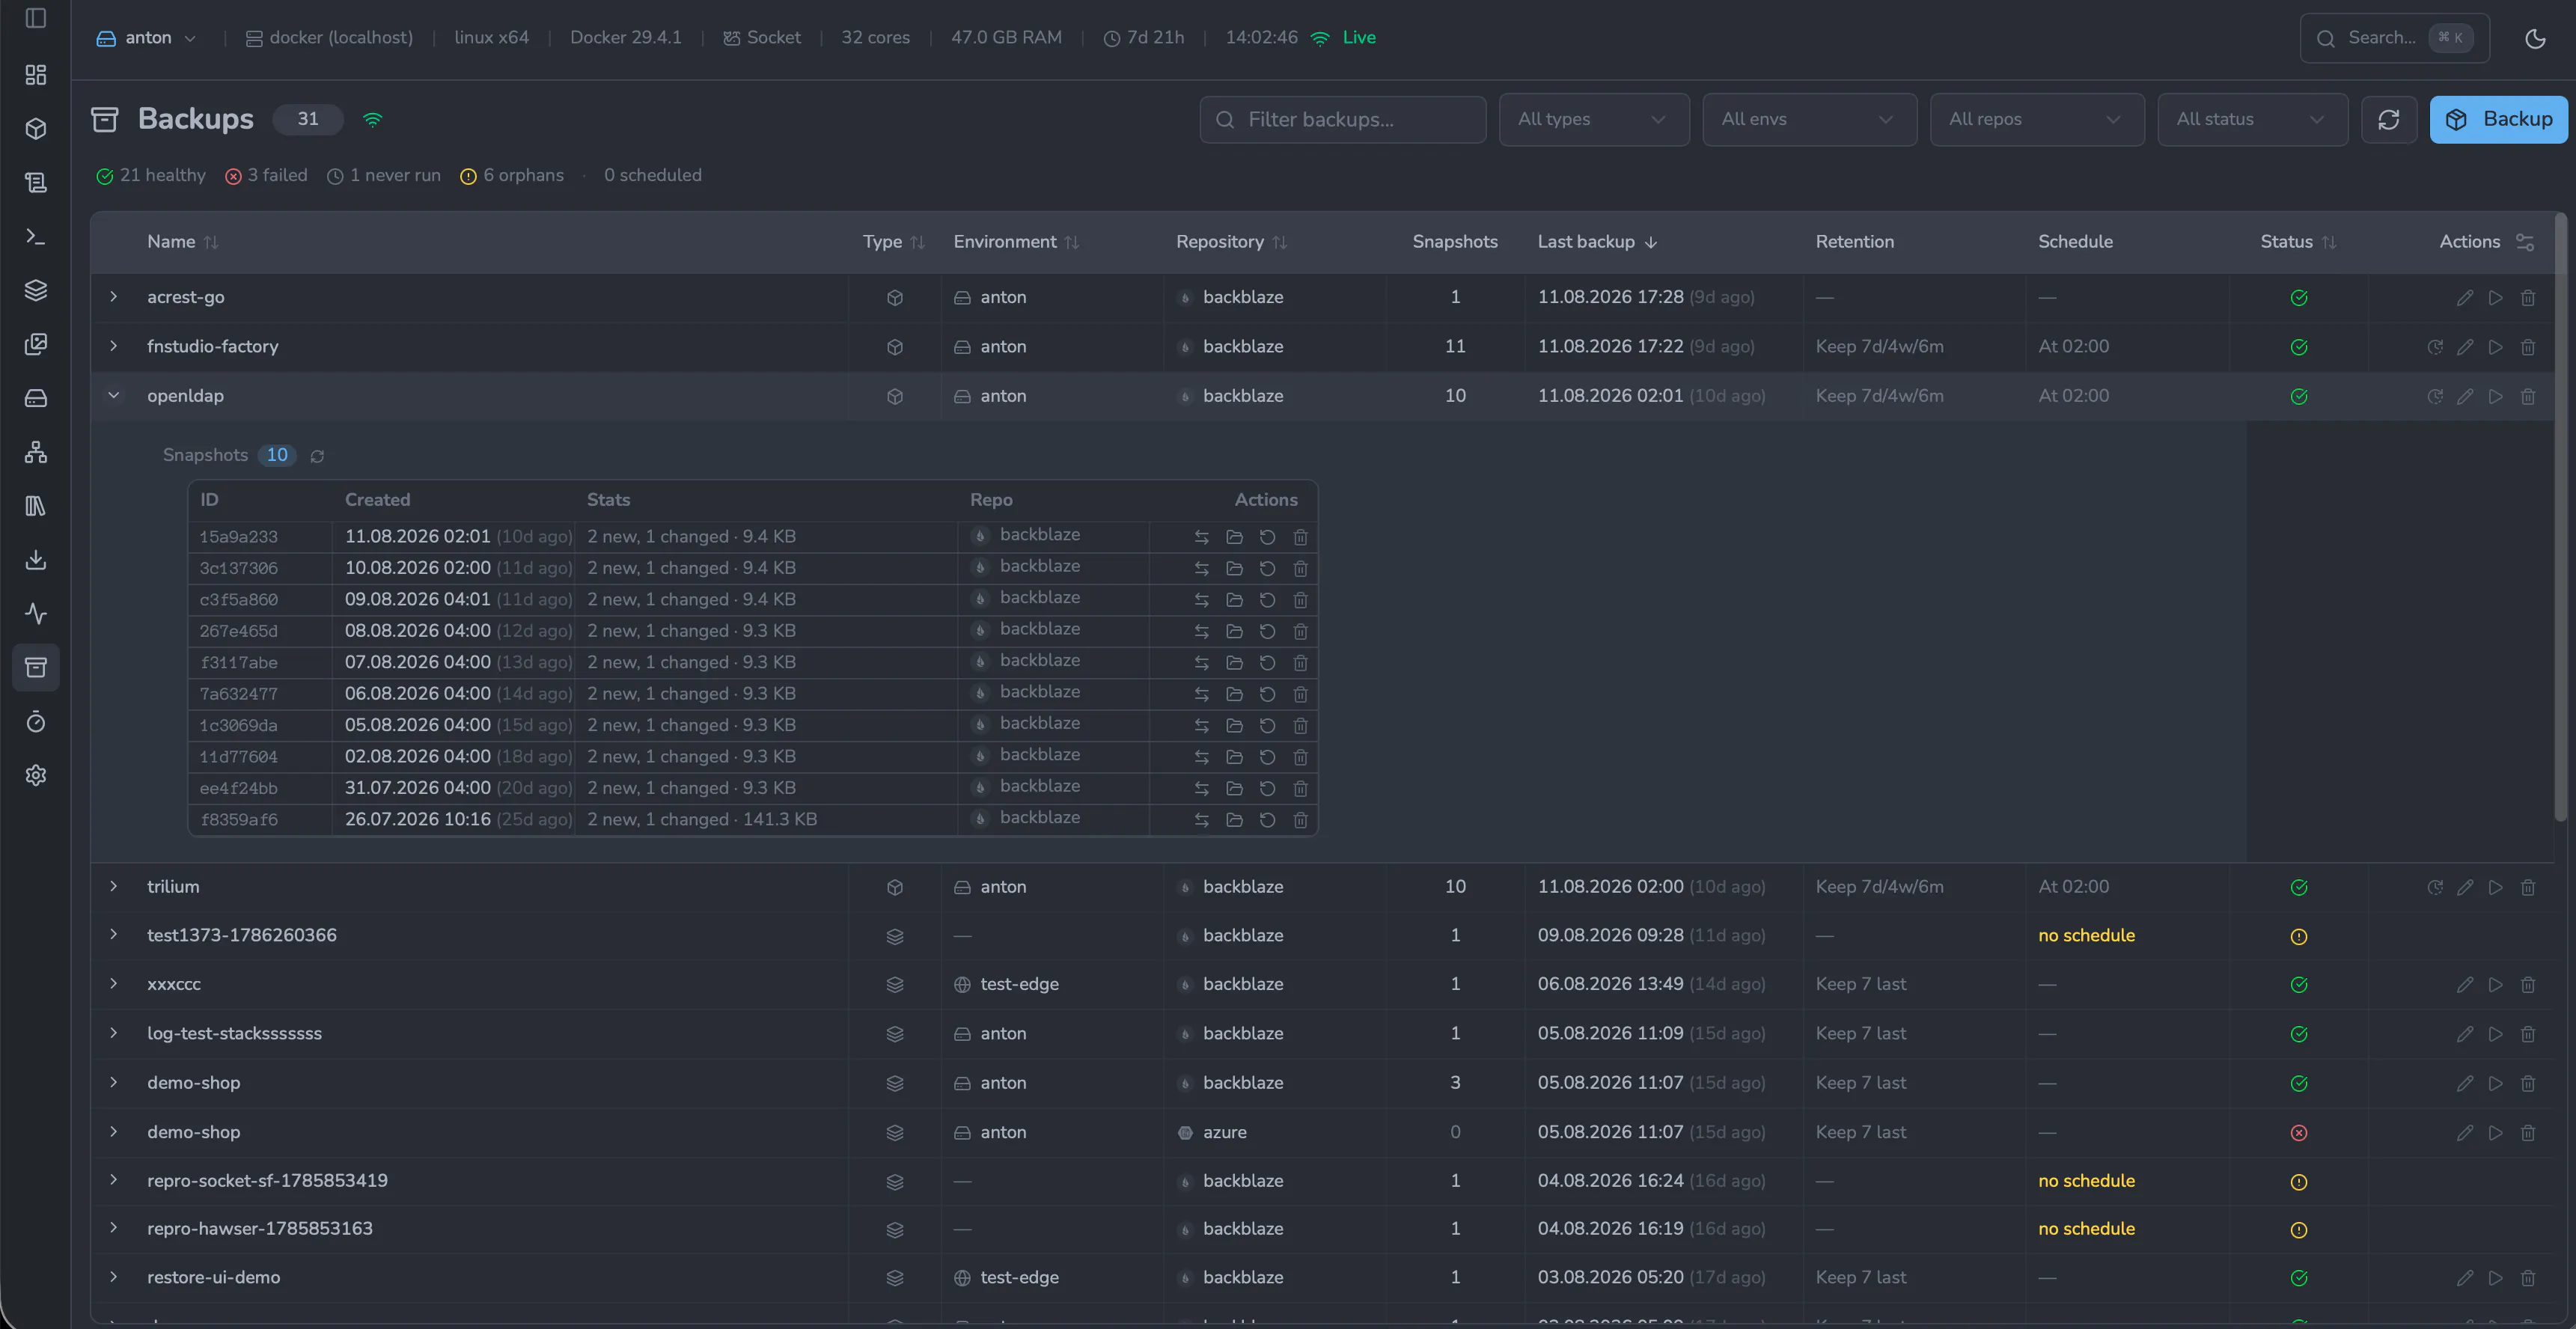
Task: Browse files of snapshot 7a632477
Action: coord(1234,694)
